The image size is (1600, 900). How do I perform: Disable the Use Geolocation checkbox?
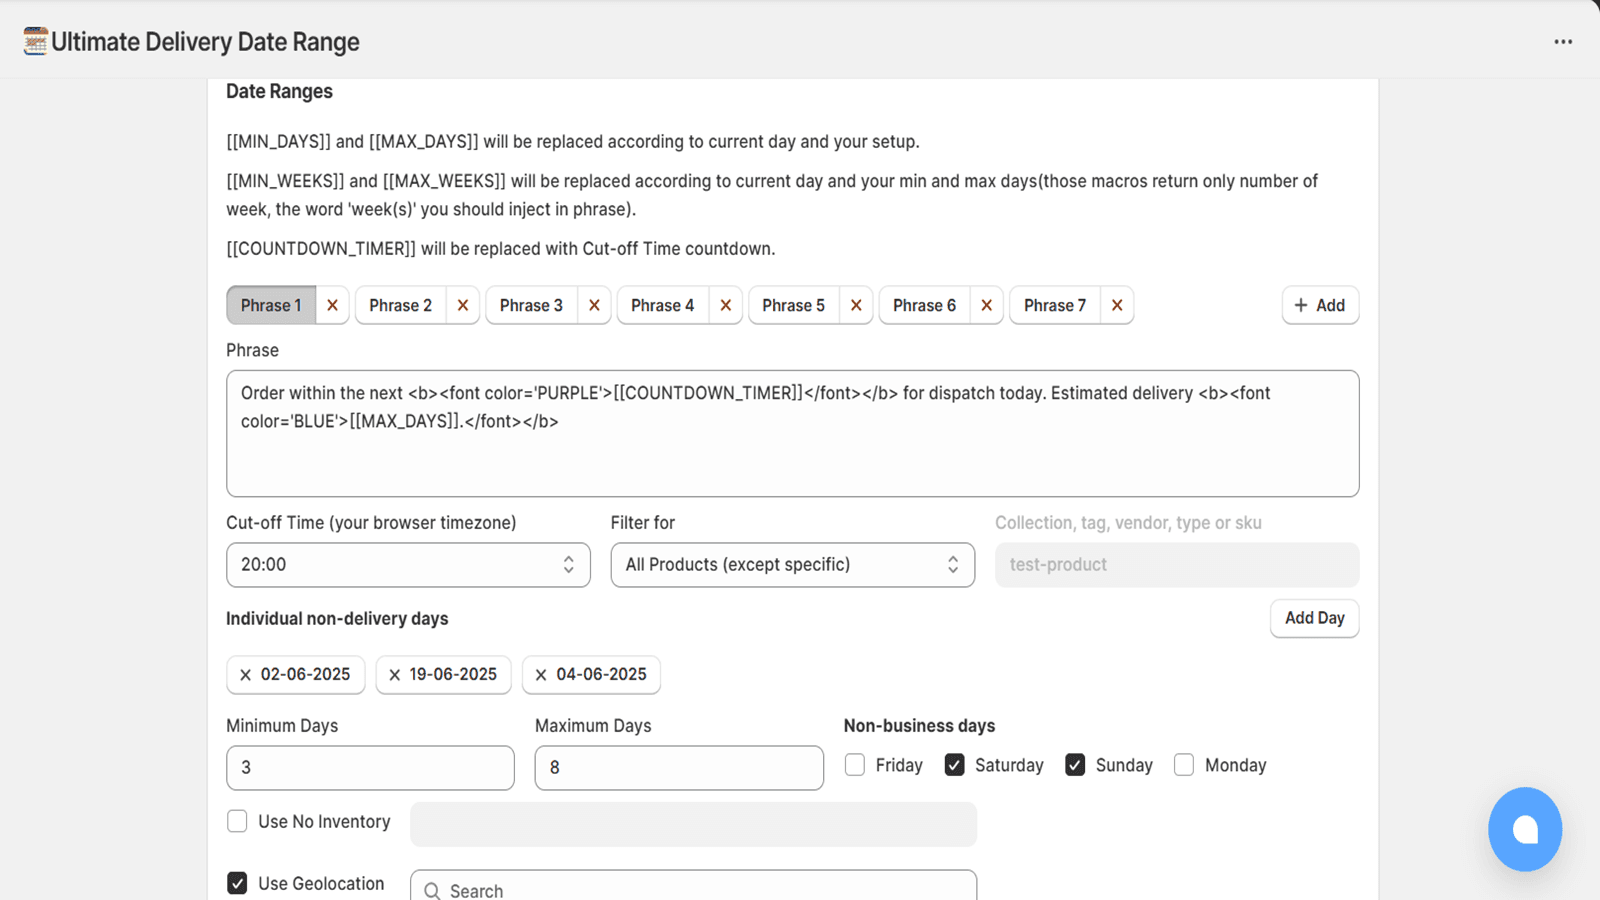pos(237,883)
